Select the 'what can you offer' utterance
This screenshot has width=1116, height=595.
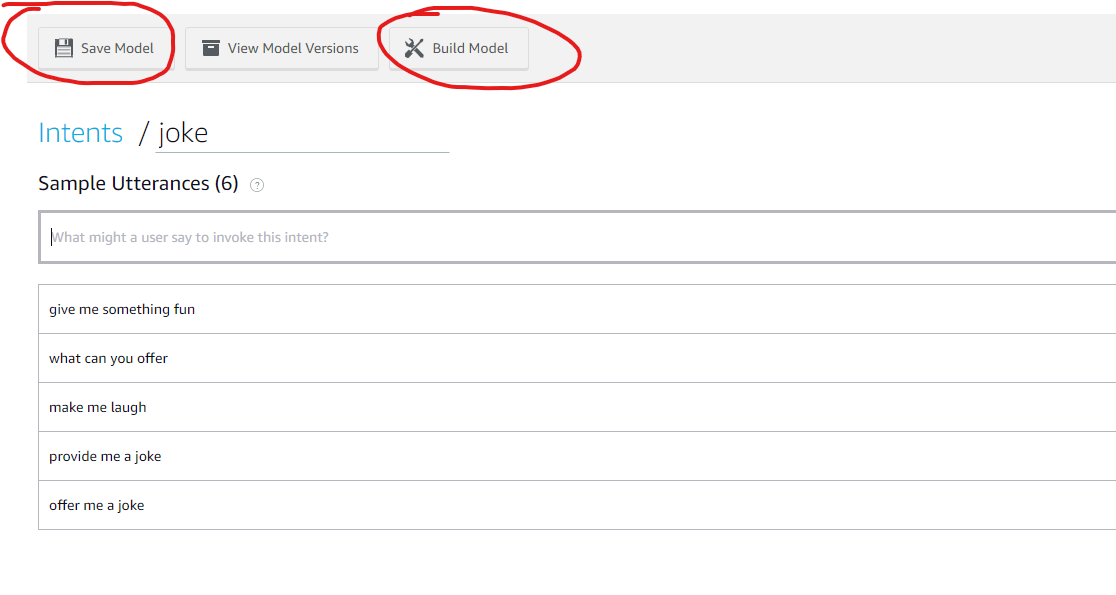[x=108, y=358]
